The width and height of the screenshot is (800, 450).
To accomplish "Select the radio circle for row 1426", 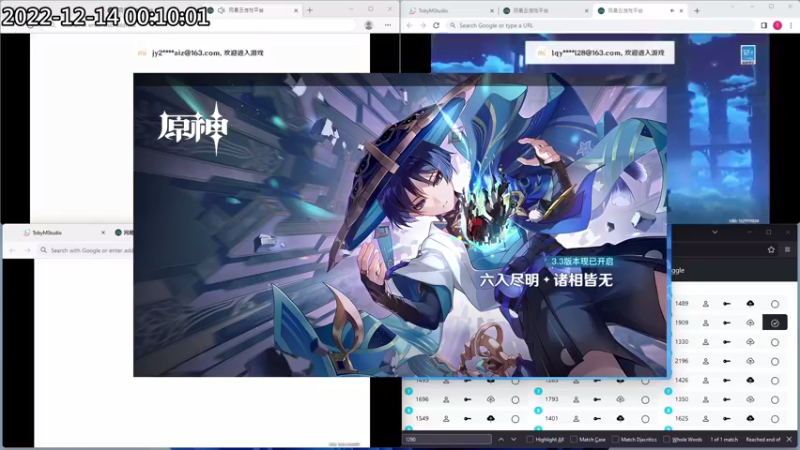I will [x=774, y=381].
